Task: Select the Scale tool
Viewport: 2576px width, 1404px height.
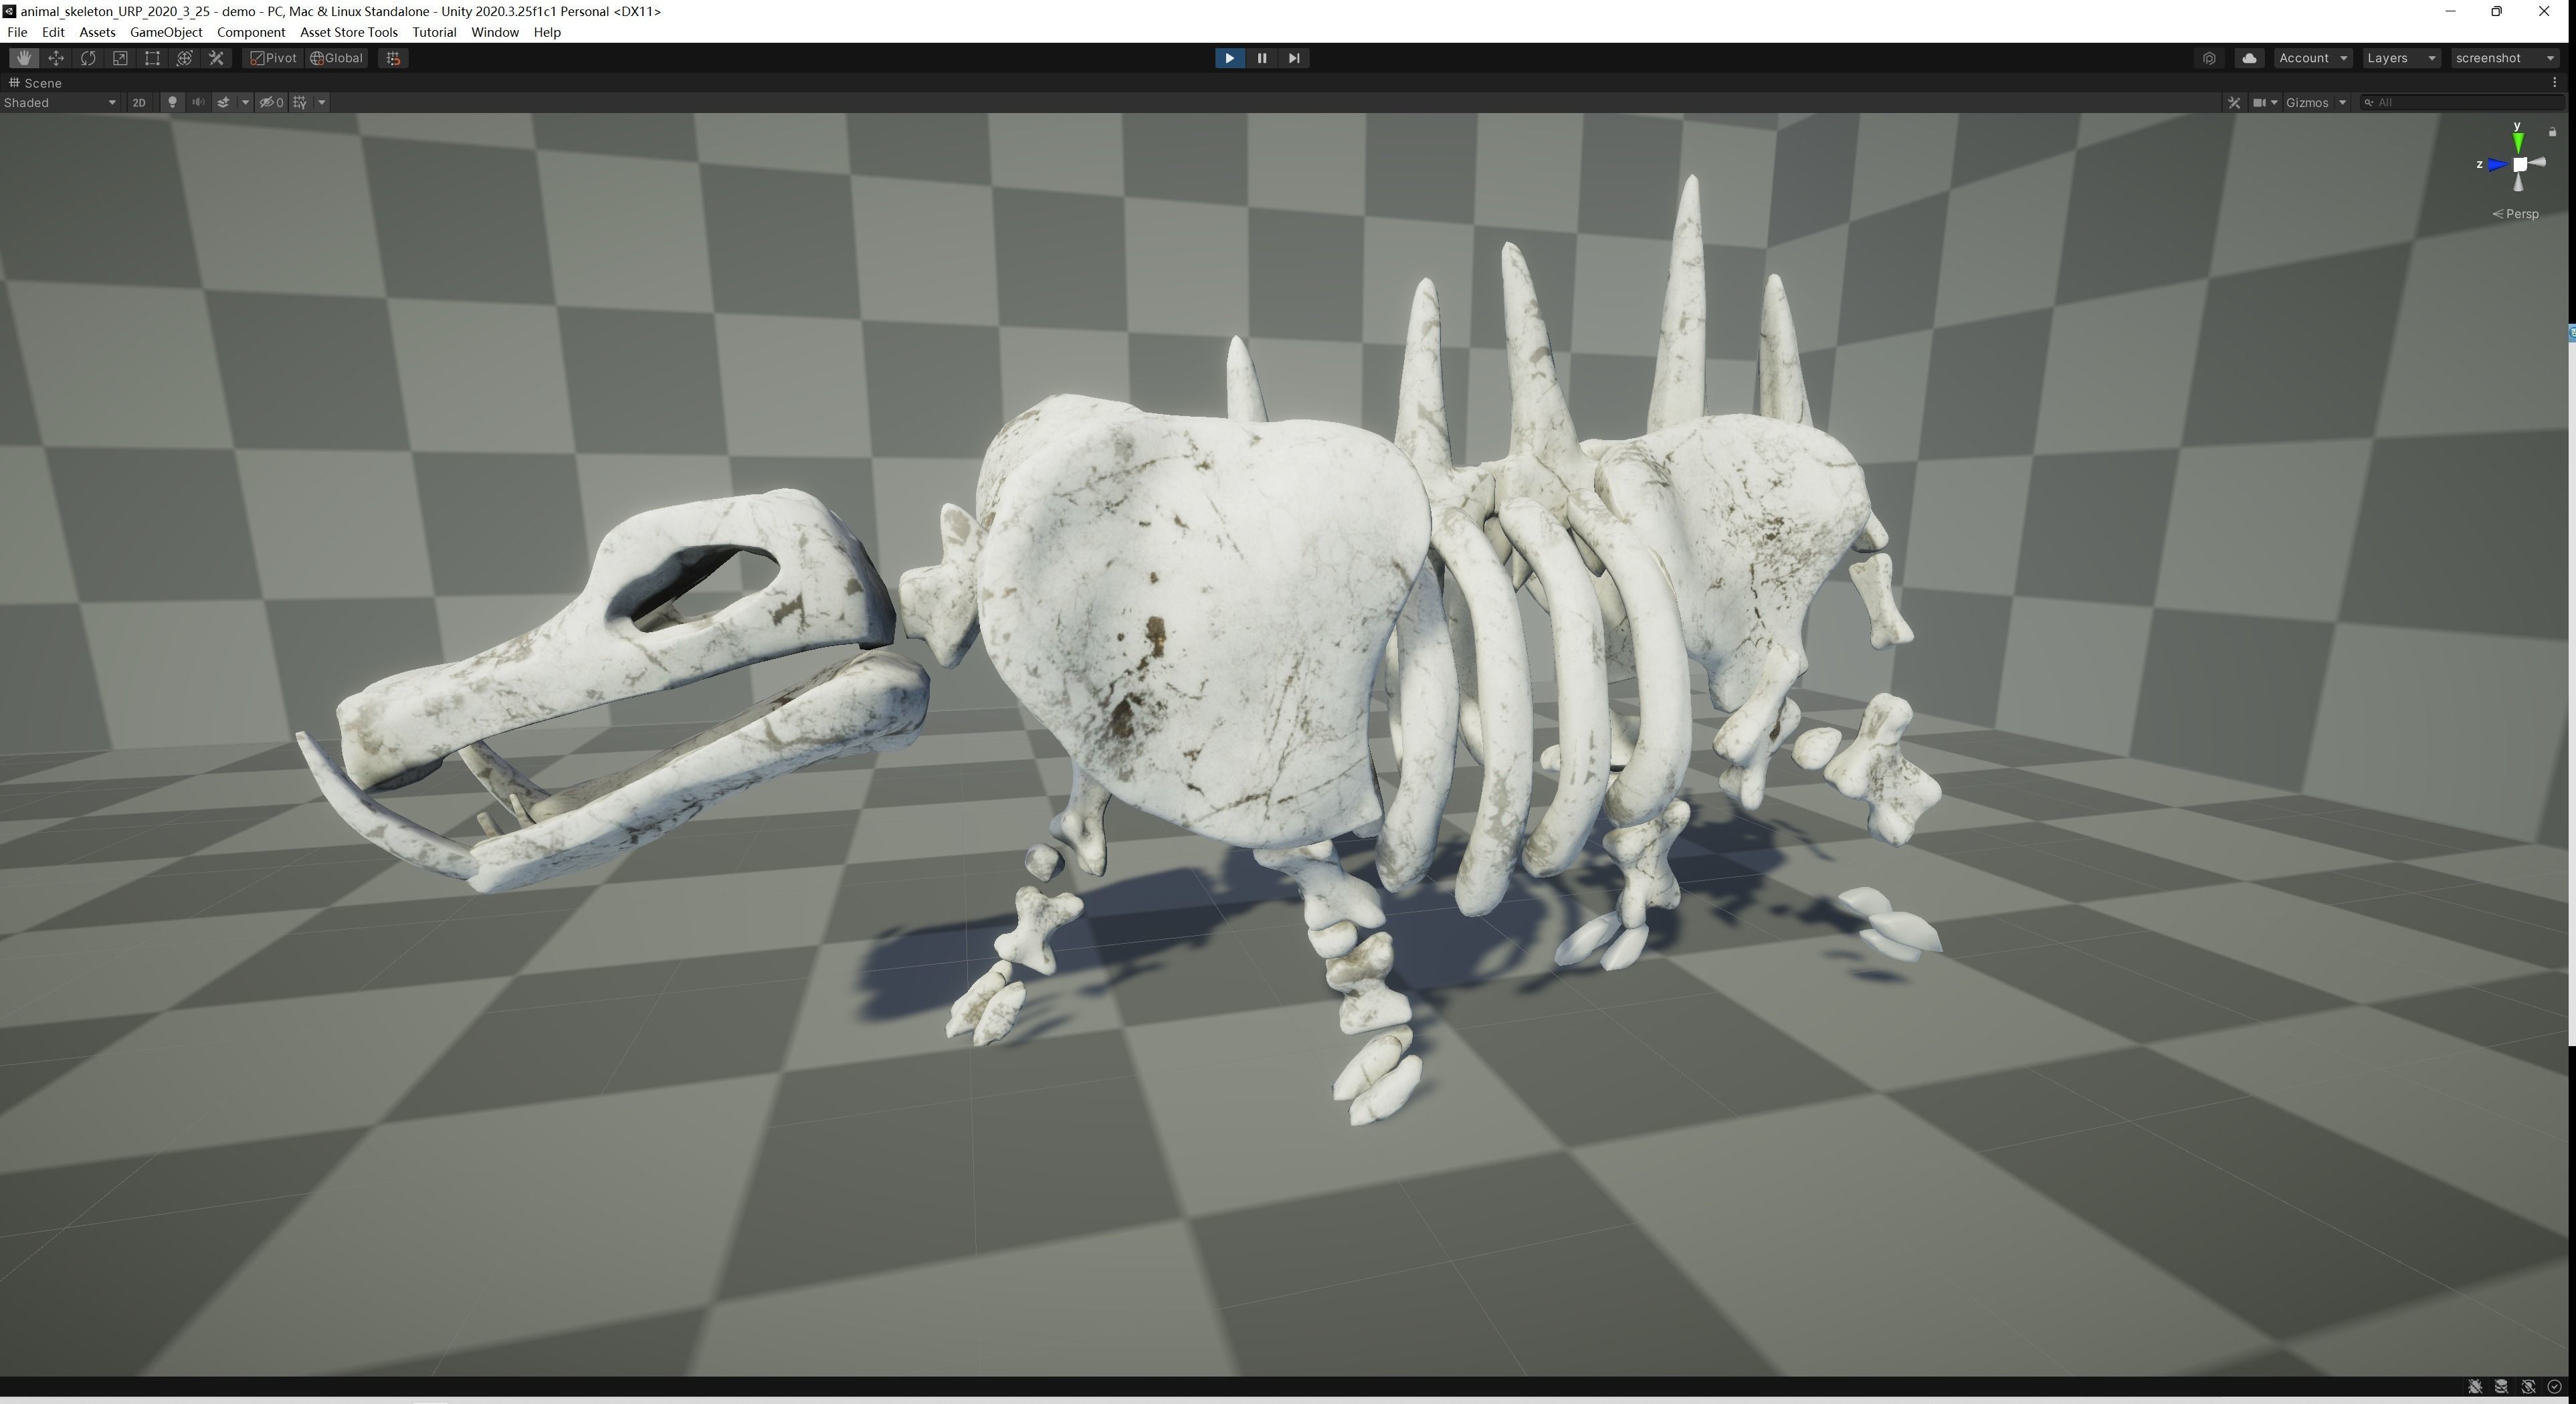Action: [120, 58]
